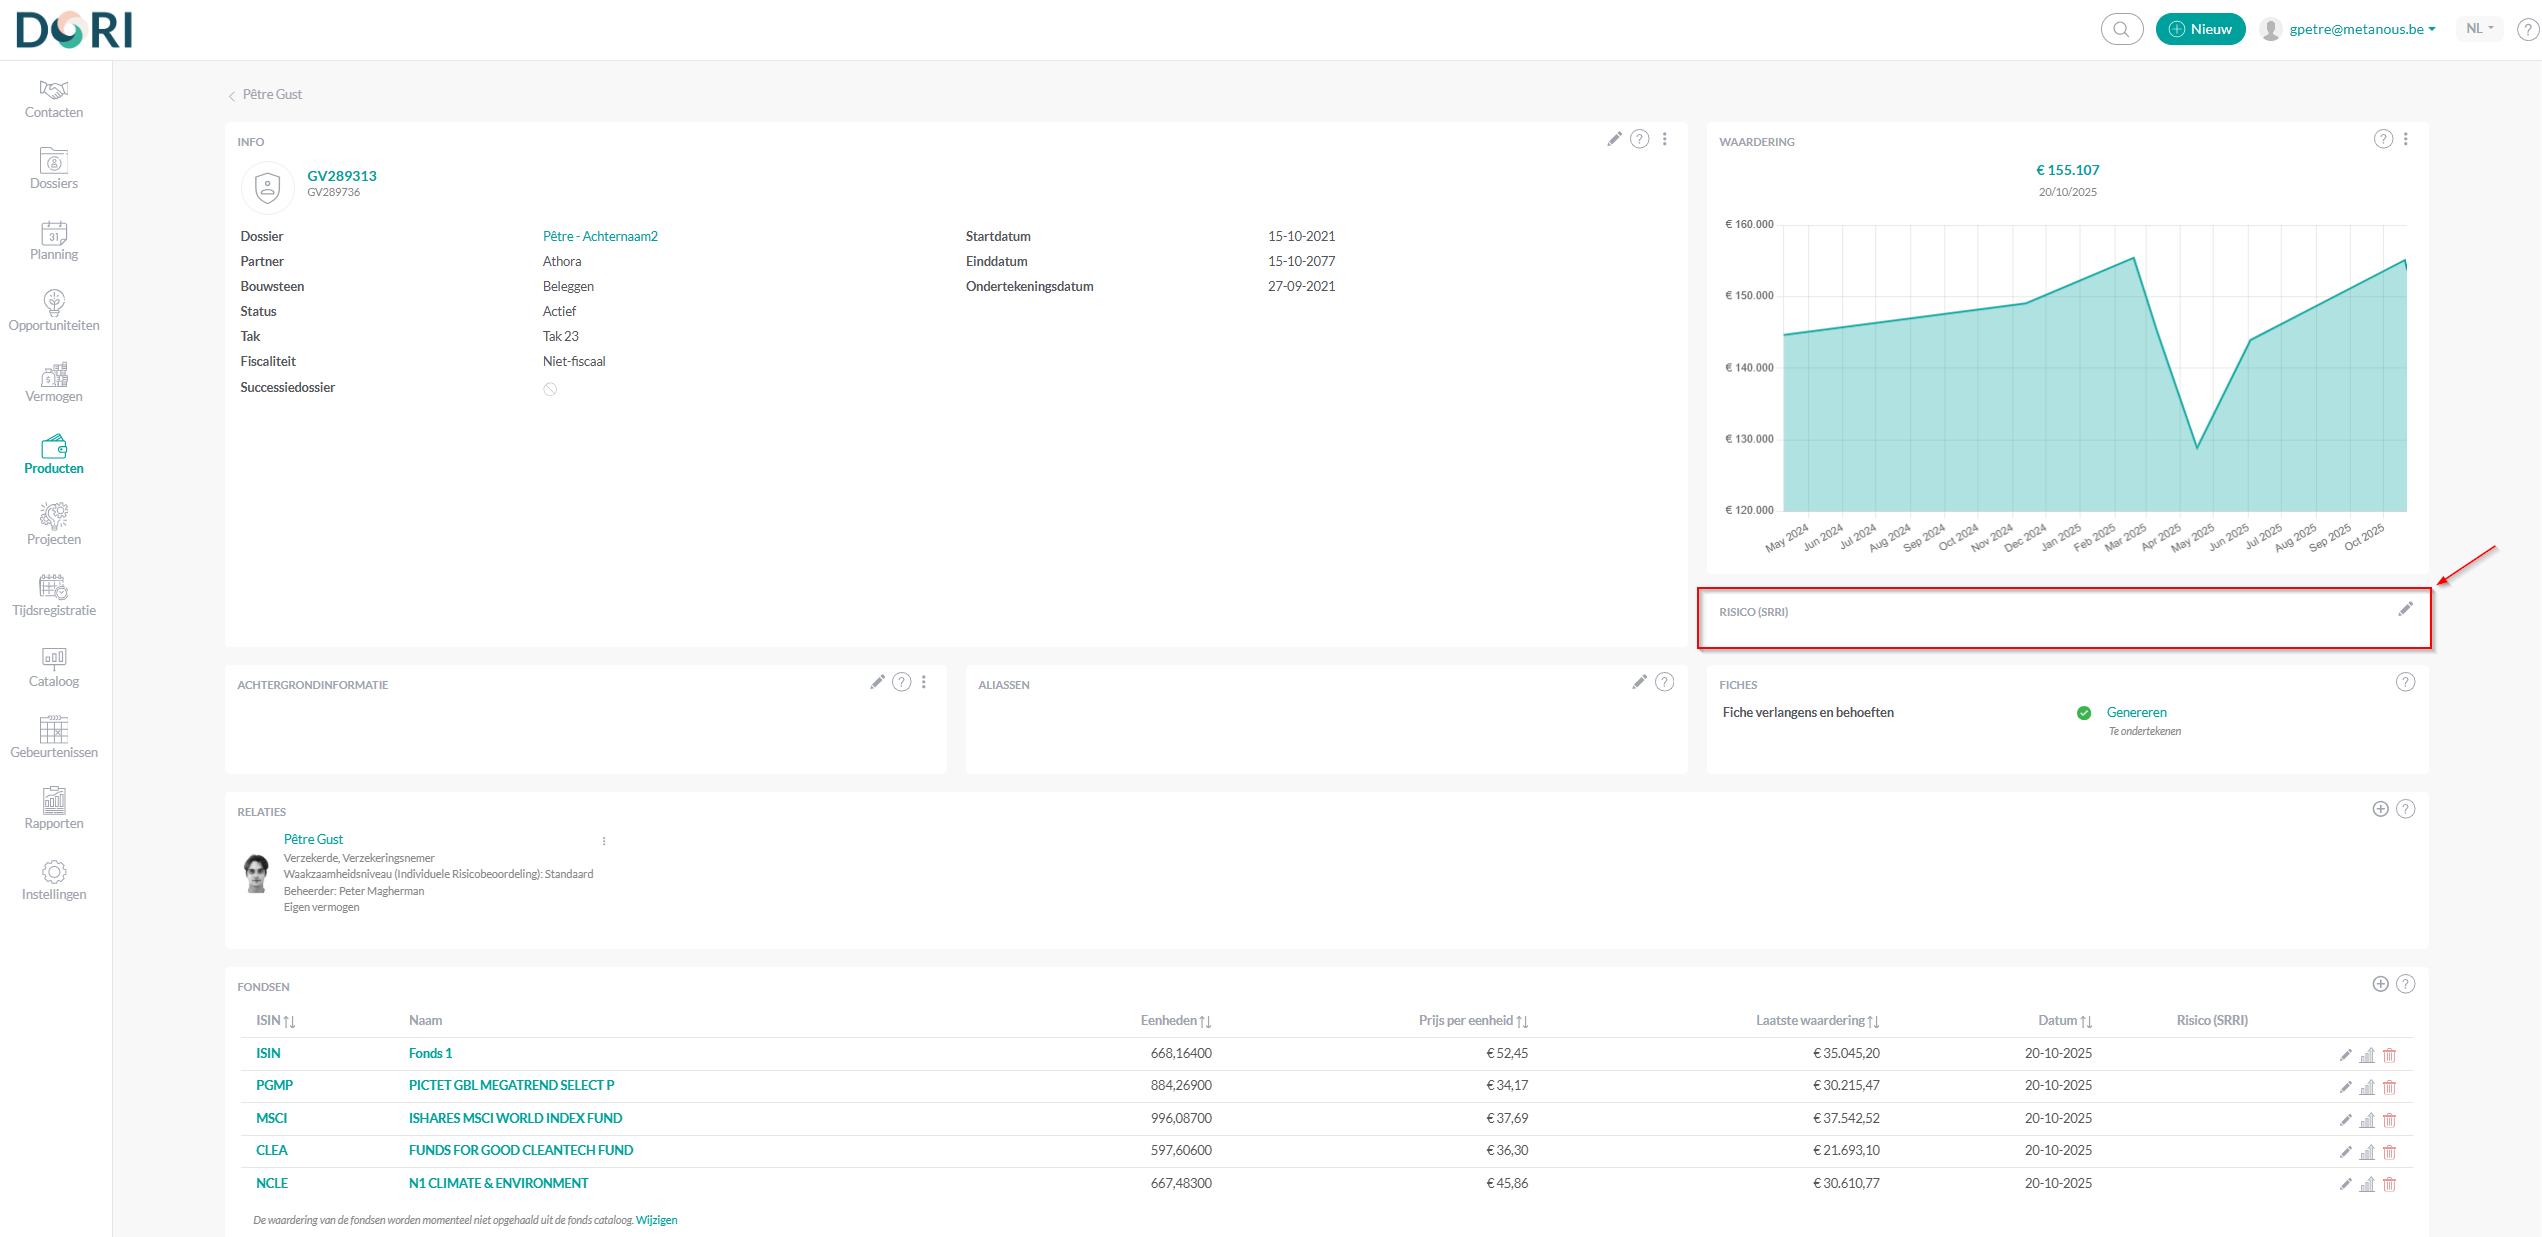Click the Nieuw button
2542x1237 pixels.
[2200, 29]
